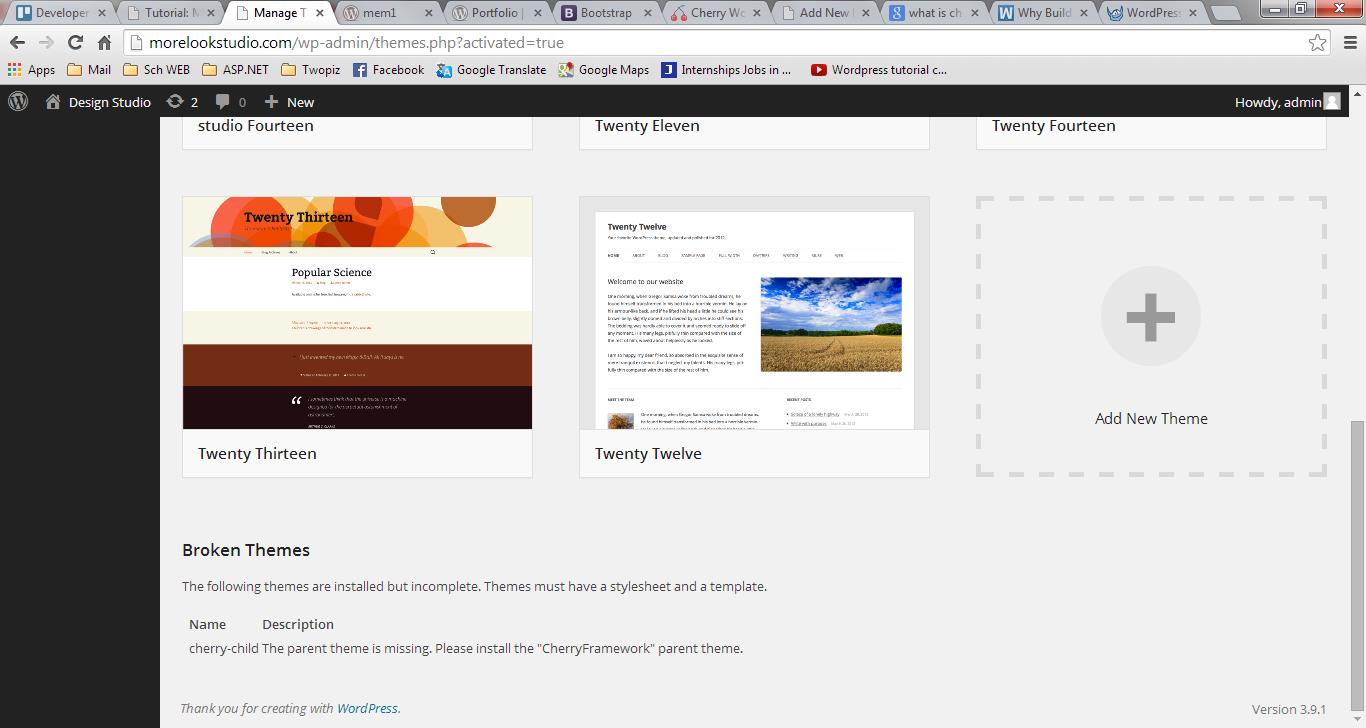This screenshot has width=1366, height=728.
Task: Open the New content menu
Action: tap(289, 102)
